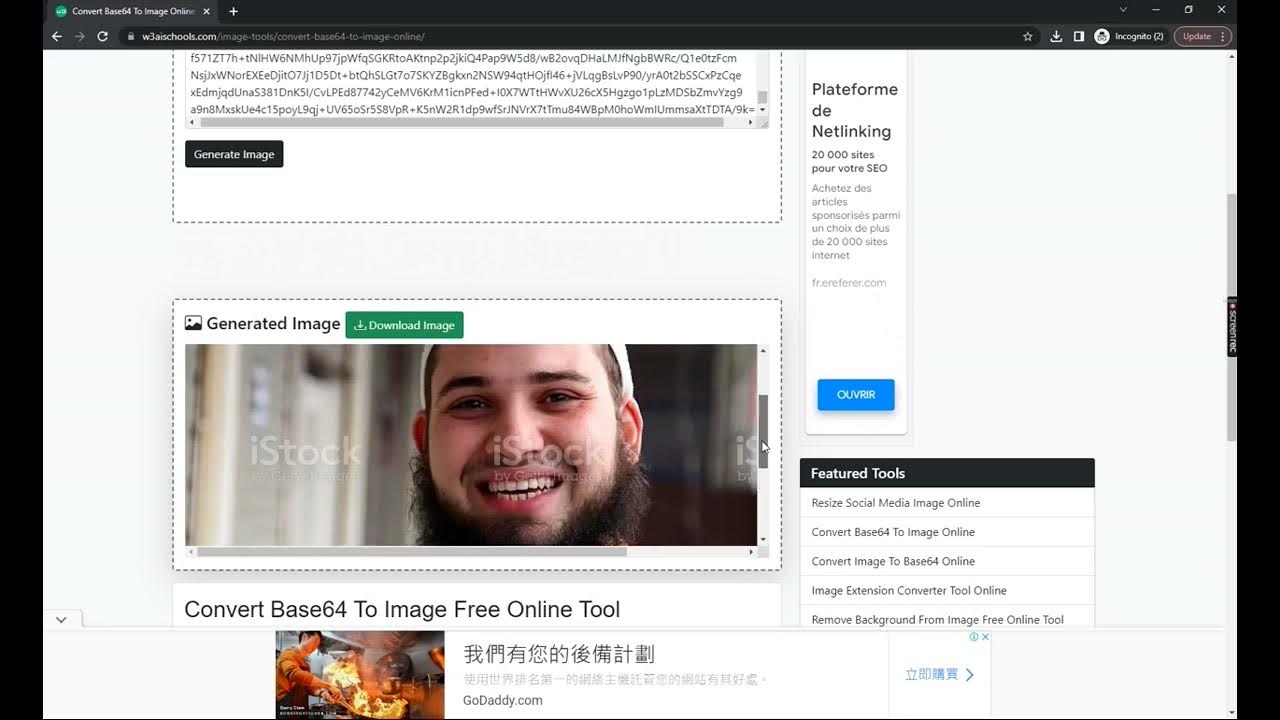Viewport: 1280px width, 720px height.
Task: Bookmark this page with the star icon
Action: (1028, 36)
